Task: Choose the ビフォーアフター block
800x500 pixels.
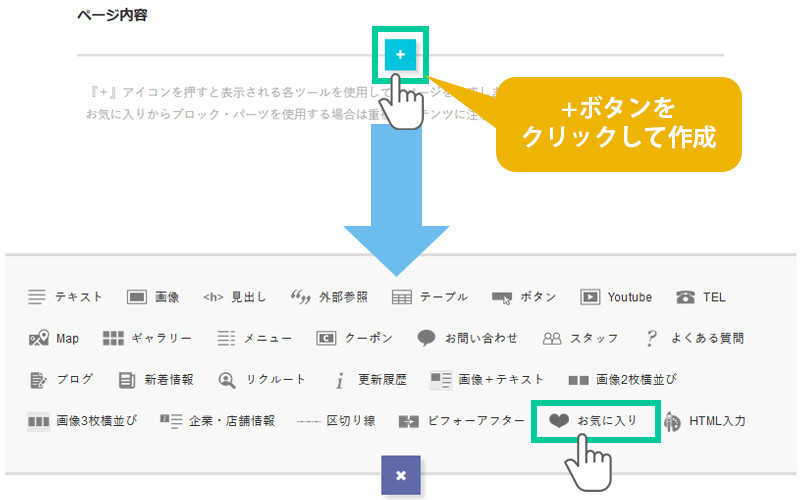Action: click(x=461, y=421)
